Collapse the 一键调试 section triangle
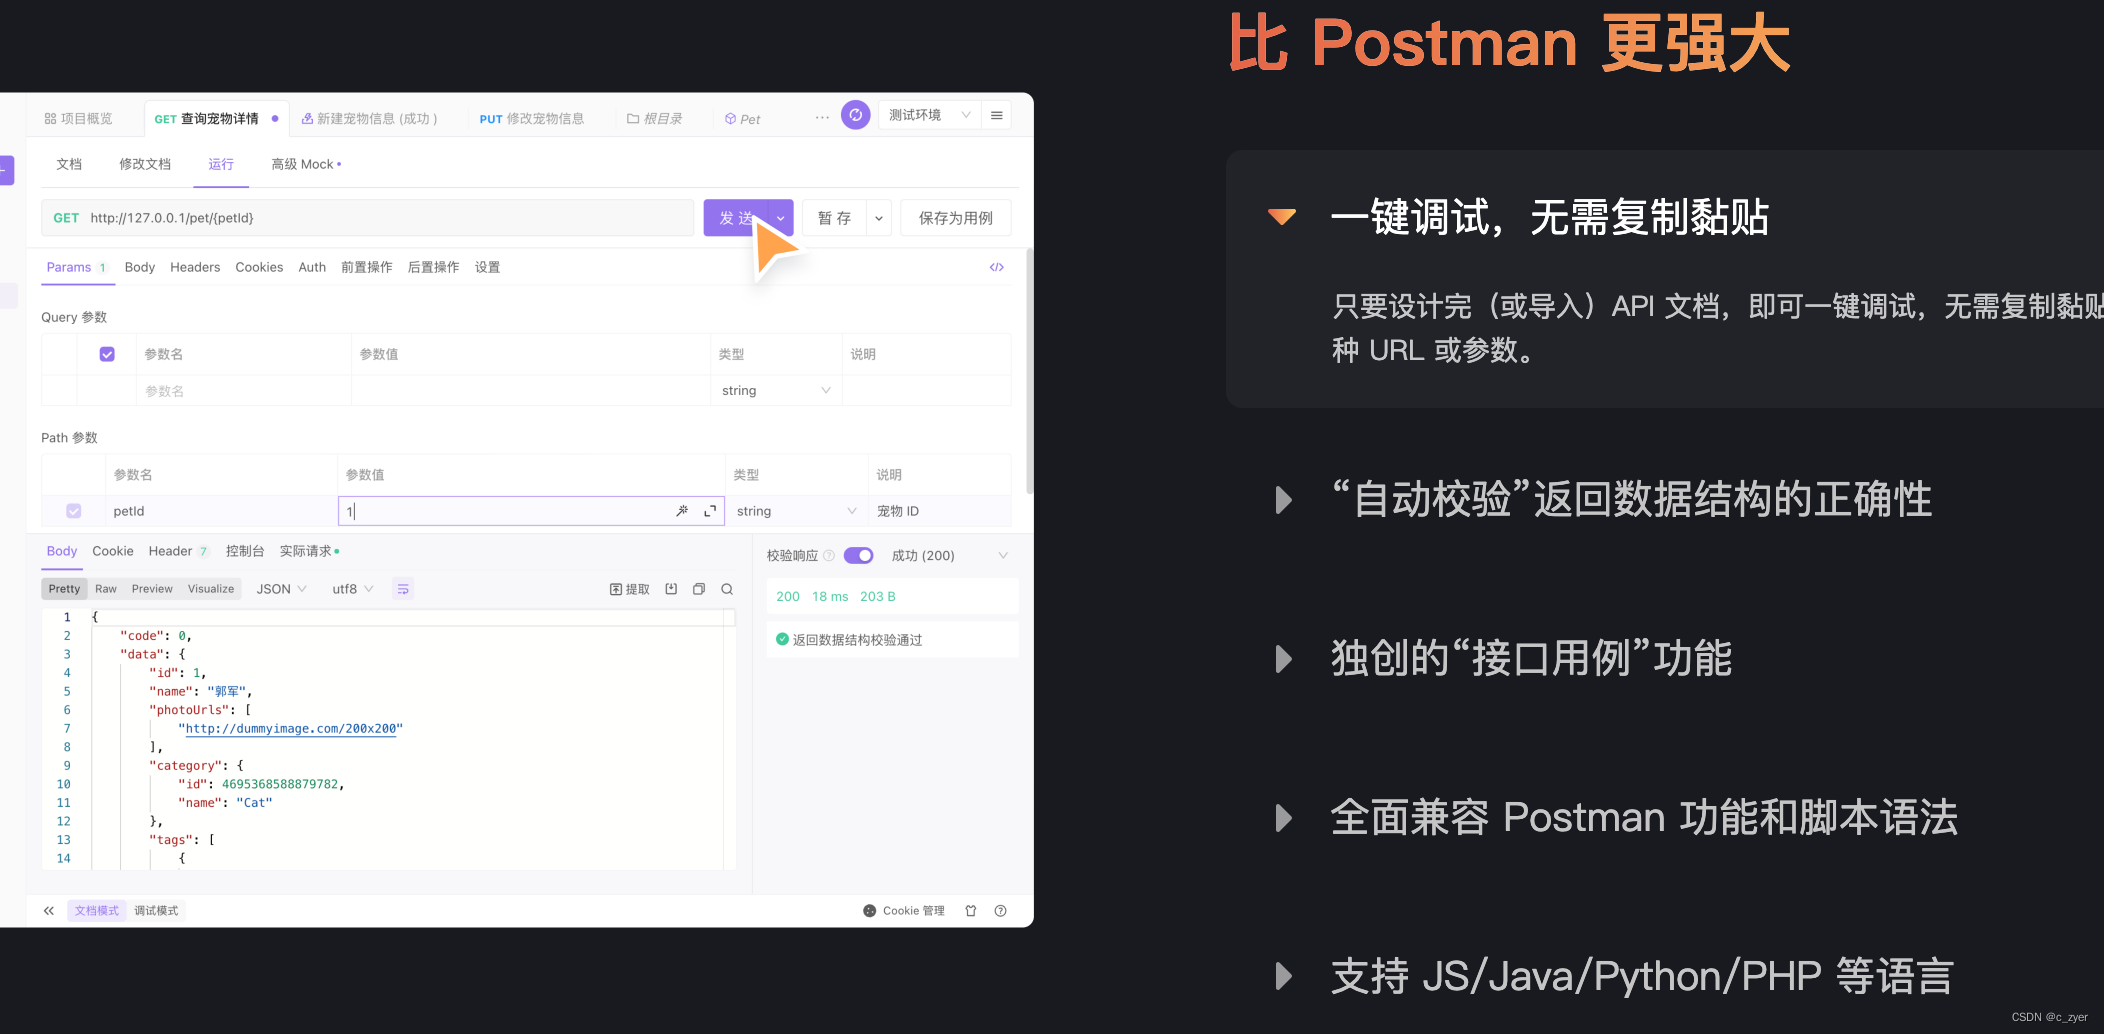The image size is (2104, 1034). point(1282,216)
